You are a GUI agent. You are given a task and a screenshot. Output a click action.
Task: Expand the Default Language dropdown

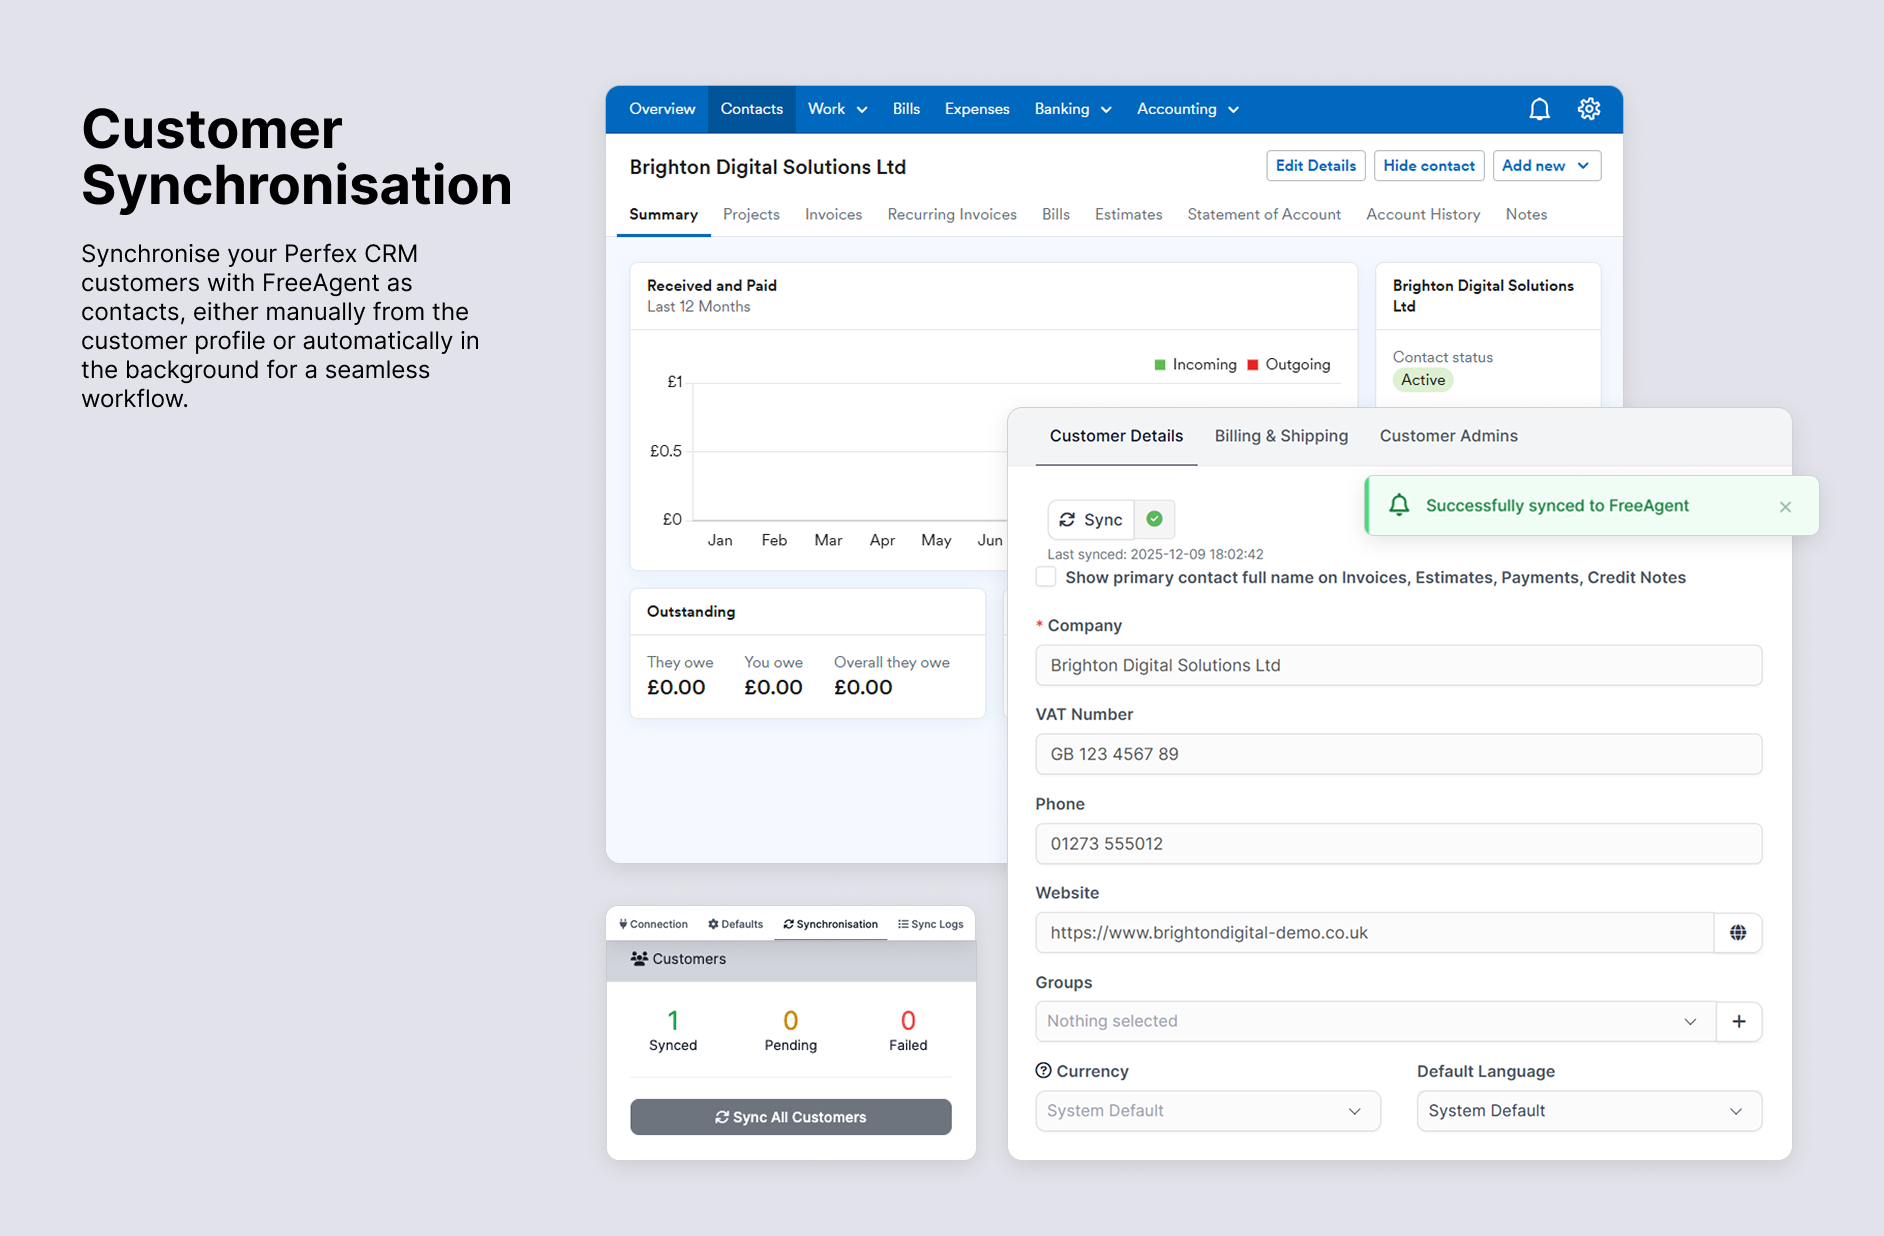tap(1587, 1110)
